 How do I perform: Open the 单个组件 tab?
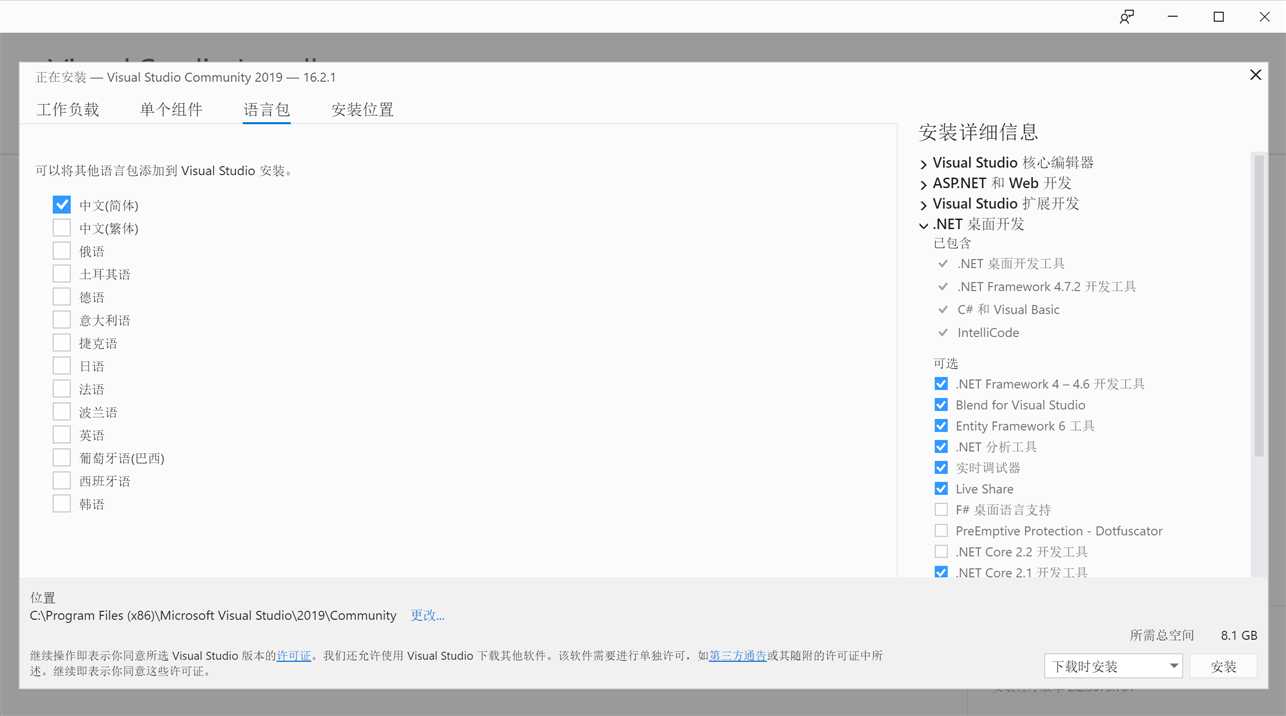171,110
